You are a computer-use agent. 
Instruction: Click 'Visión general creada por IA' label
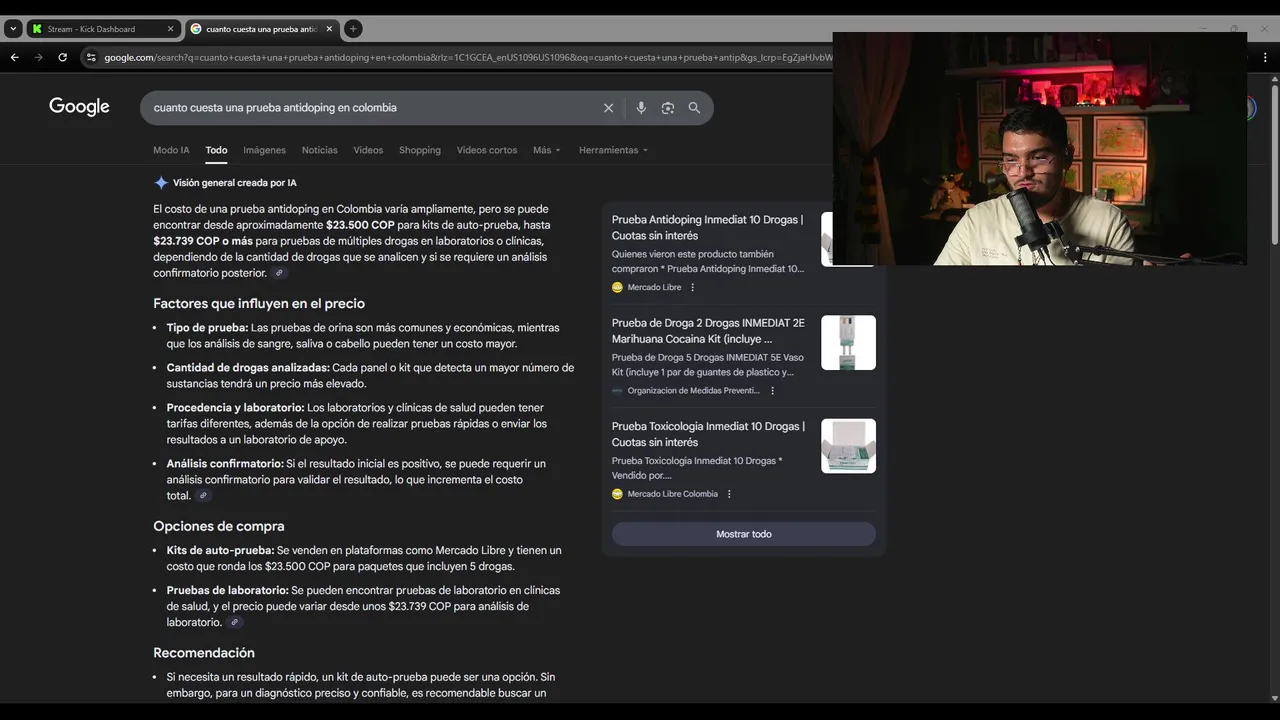coord(235,183)
